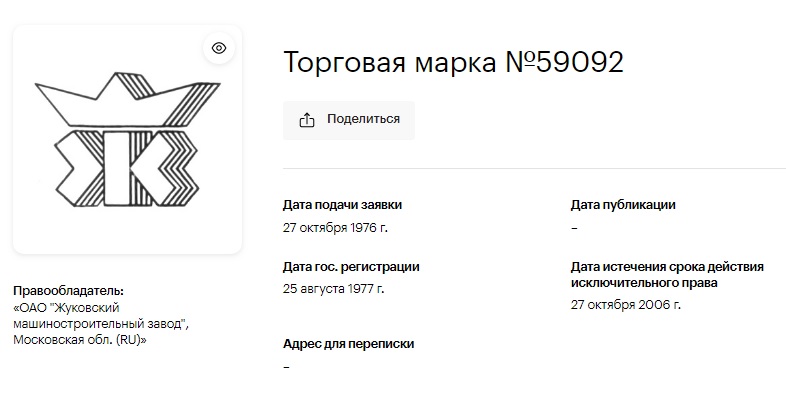
Task: Click the heading Торговая марка №59092
Action: click(453, 62)
